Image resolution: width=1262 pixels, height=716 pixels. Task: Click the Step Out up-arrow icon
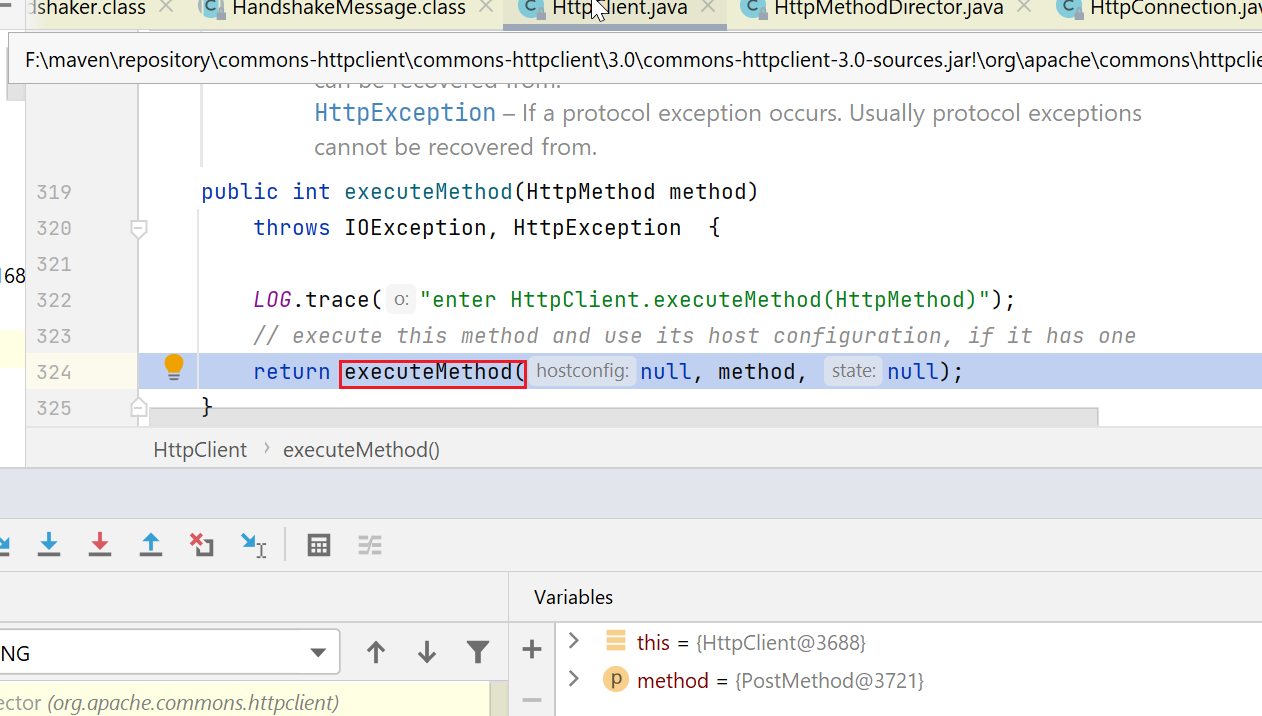coord(151,545)
